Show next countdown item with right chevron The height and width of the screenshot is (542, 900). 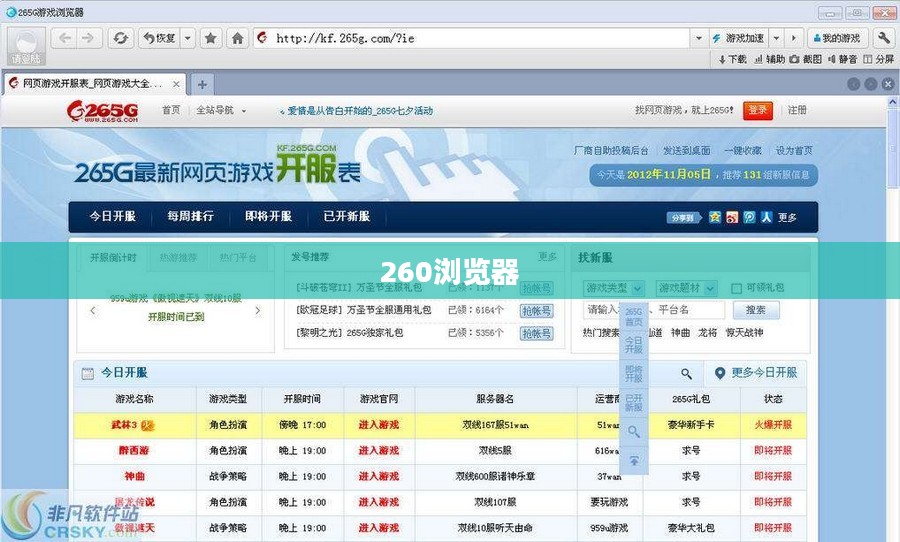point(258,311)
